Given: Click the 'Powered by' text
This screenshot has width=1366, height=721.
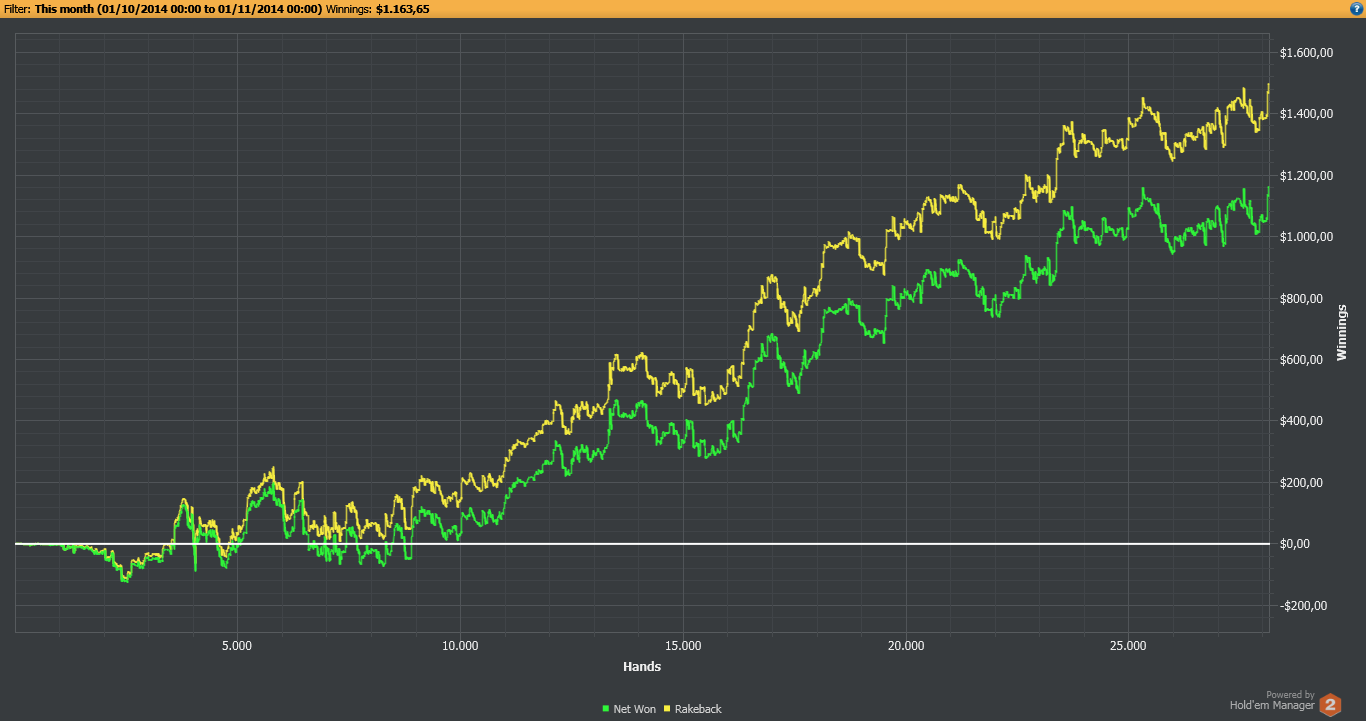Looking at the screenshot, I should click(1290, 695).
